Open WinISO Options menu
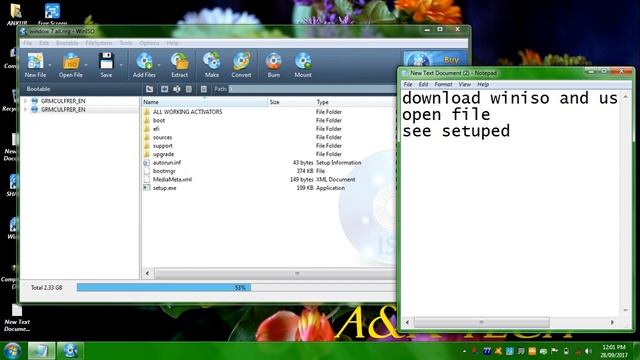 (x=149, y=43)
